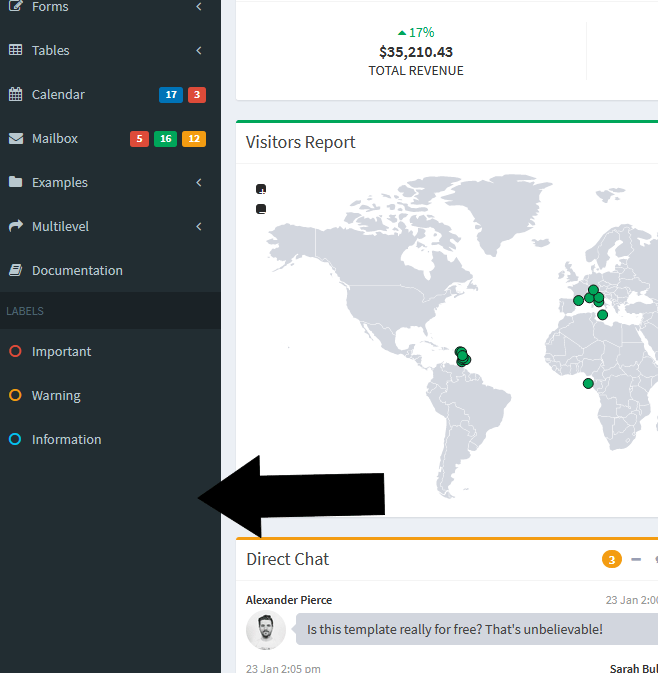658x673 pixels.
Task: Open the Tables menu item
Action: tap(110, 50)
